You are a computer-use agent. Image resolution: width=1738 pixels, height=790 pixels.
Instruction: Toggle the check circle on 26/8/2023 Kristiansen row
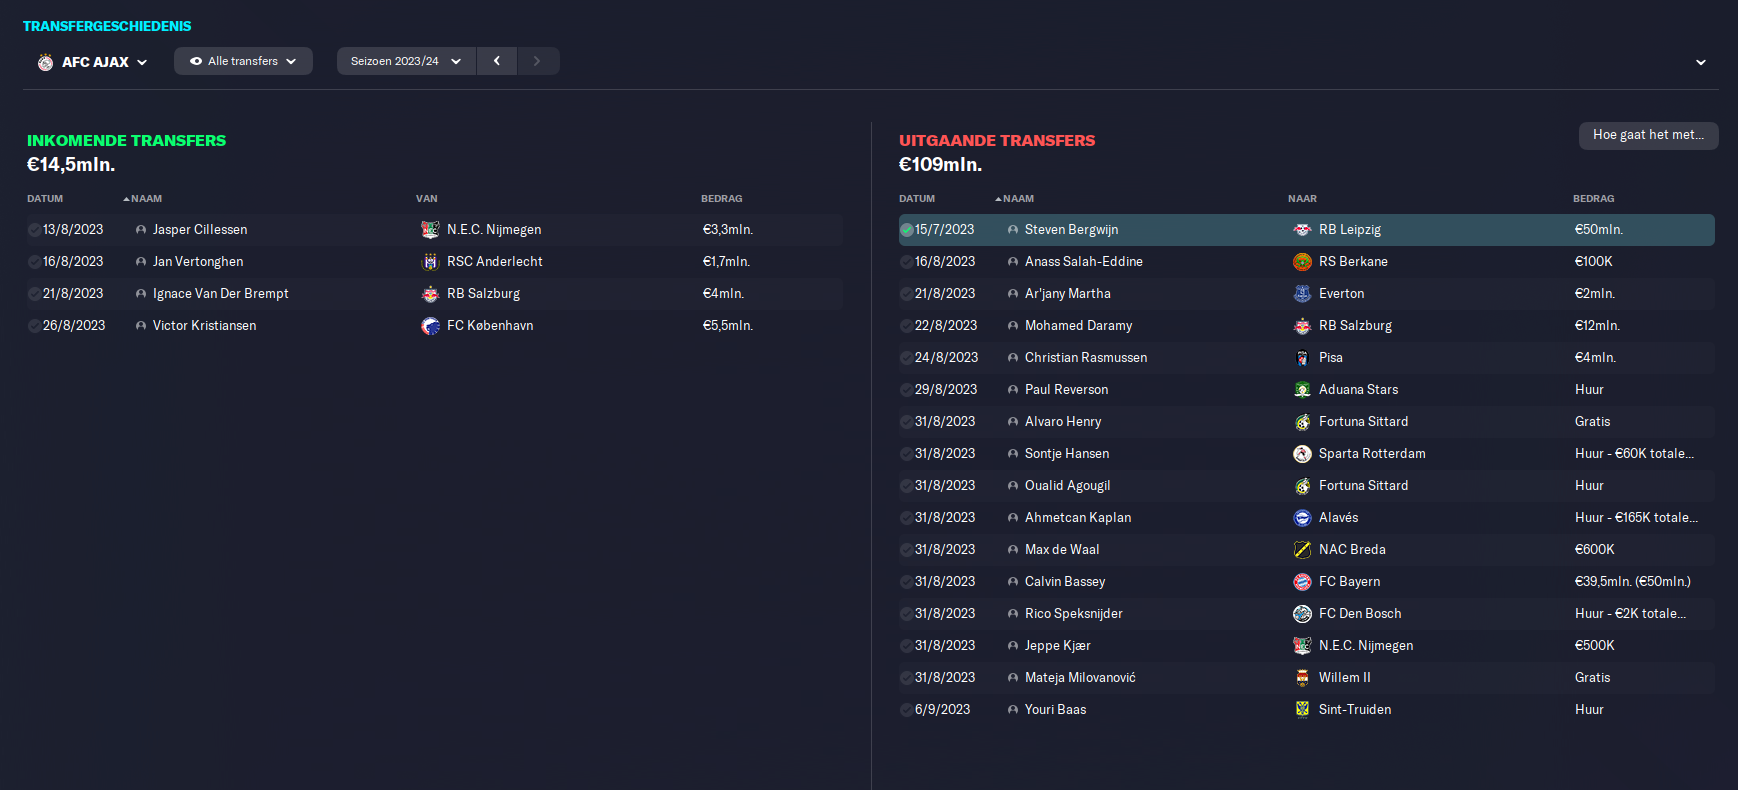pos(34,326)
